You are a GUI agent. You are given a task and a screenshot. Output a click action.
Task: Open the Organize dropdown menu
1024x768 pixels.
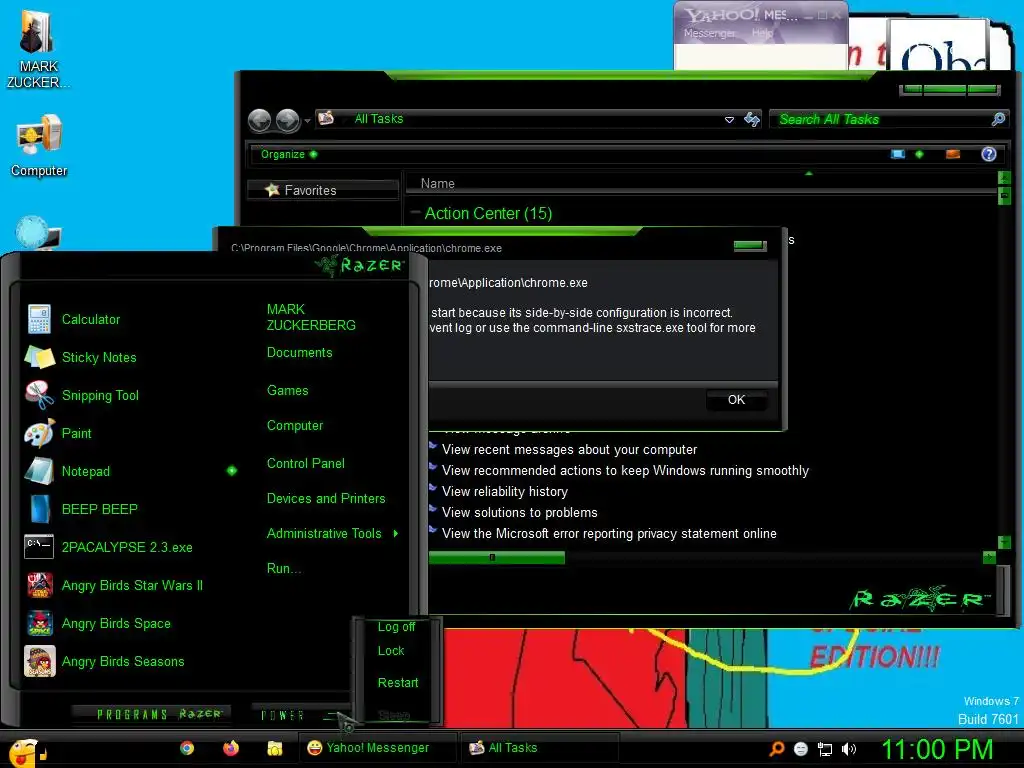pyautogui.click(x=289, y=154)
